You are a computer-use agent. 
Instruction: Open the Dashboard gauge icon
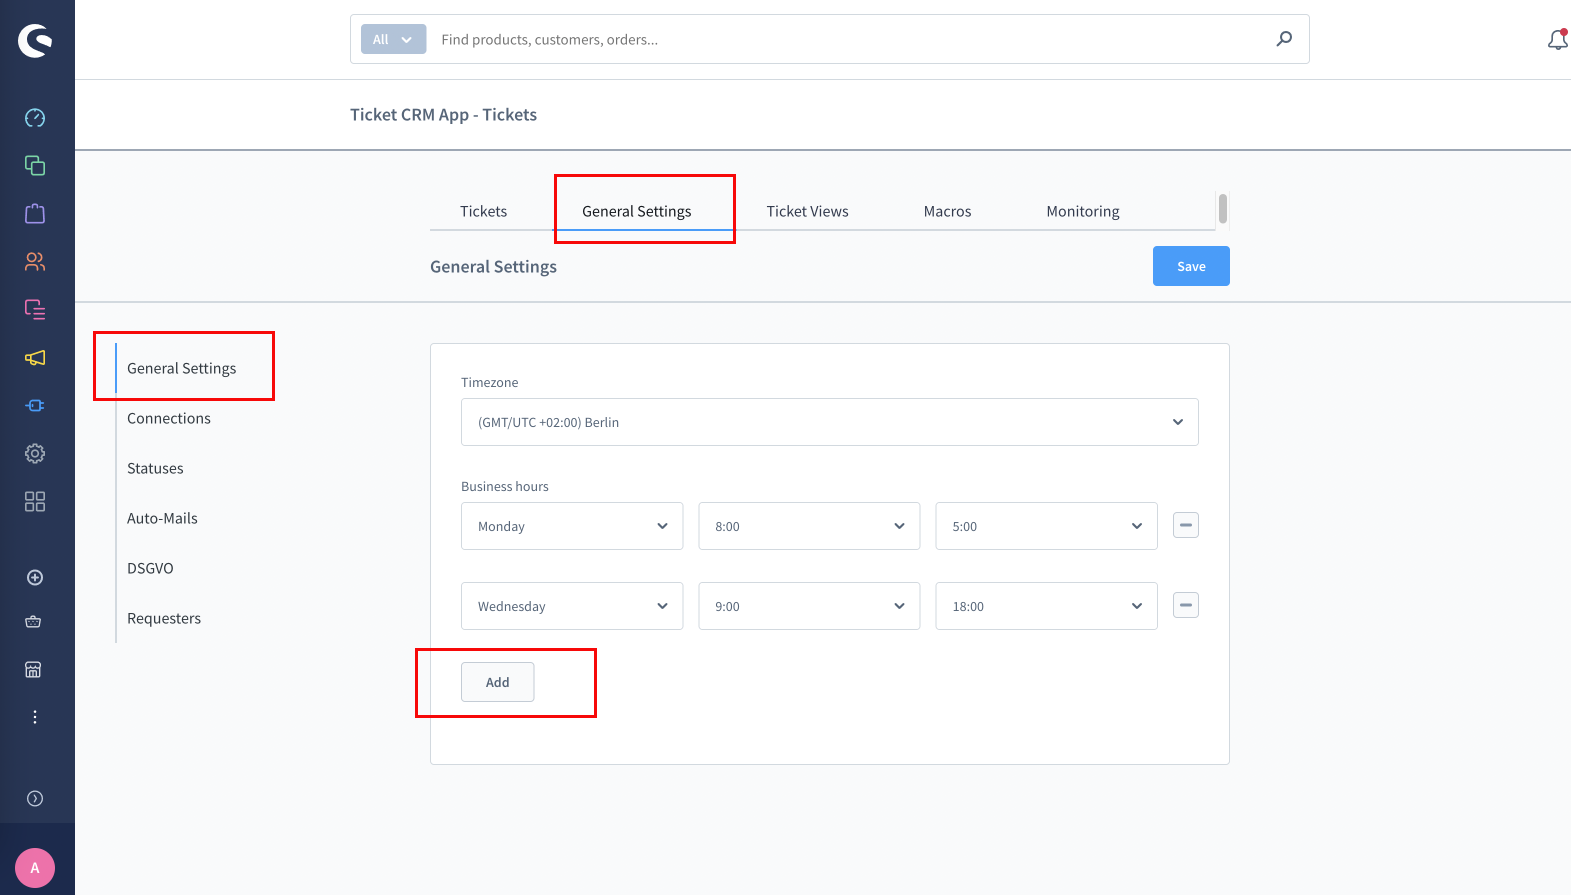35,118
